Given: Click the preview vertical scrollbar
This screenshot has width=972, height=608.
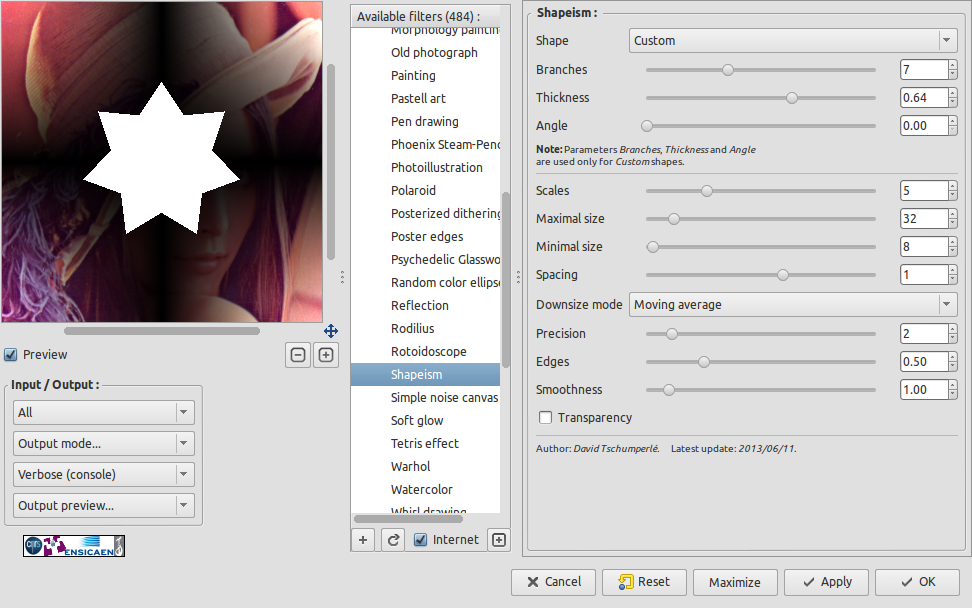Looking at the screenshot, I should click(331, 162).
